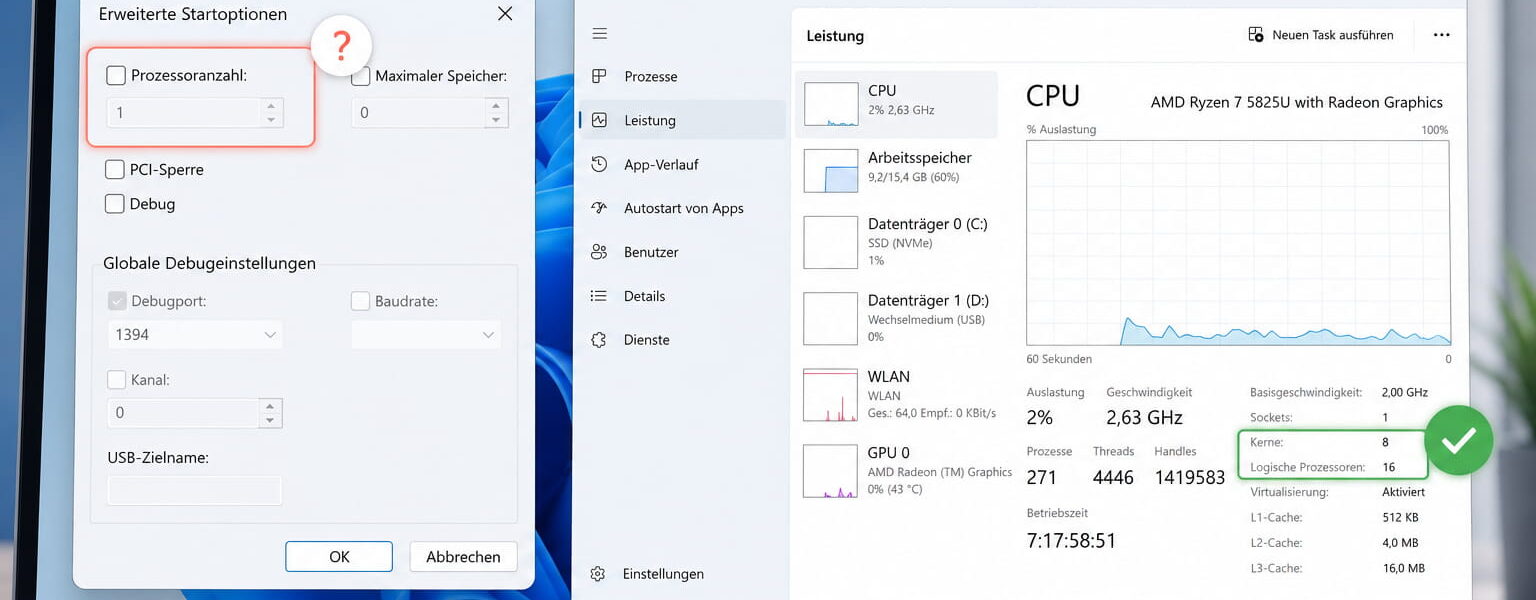Click the Kanal number field

[x=183, y=413]
